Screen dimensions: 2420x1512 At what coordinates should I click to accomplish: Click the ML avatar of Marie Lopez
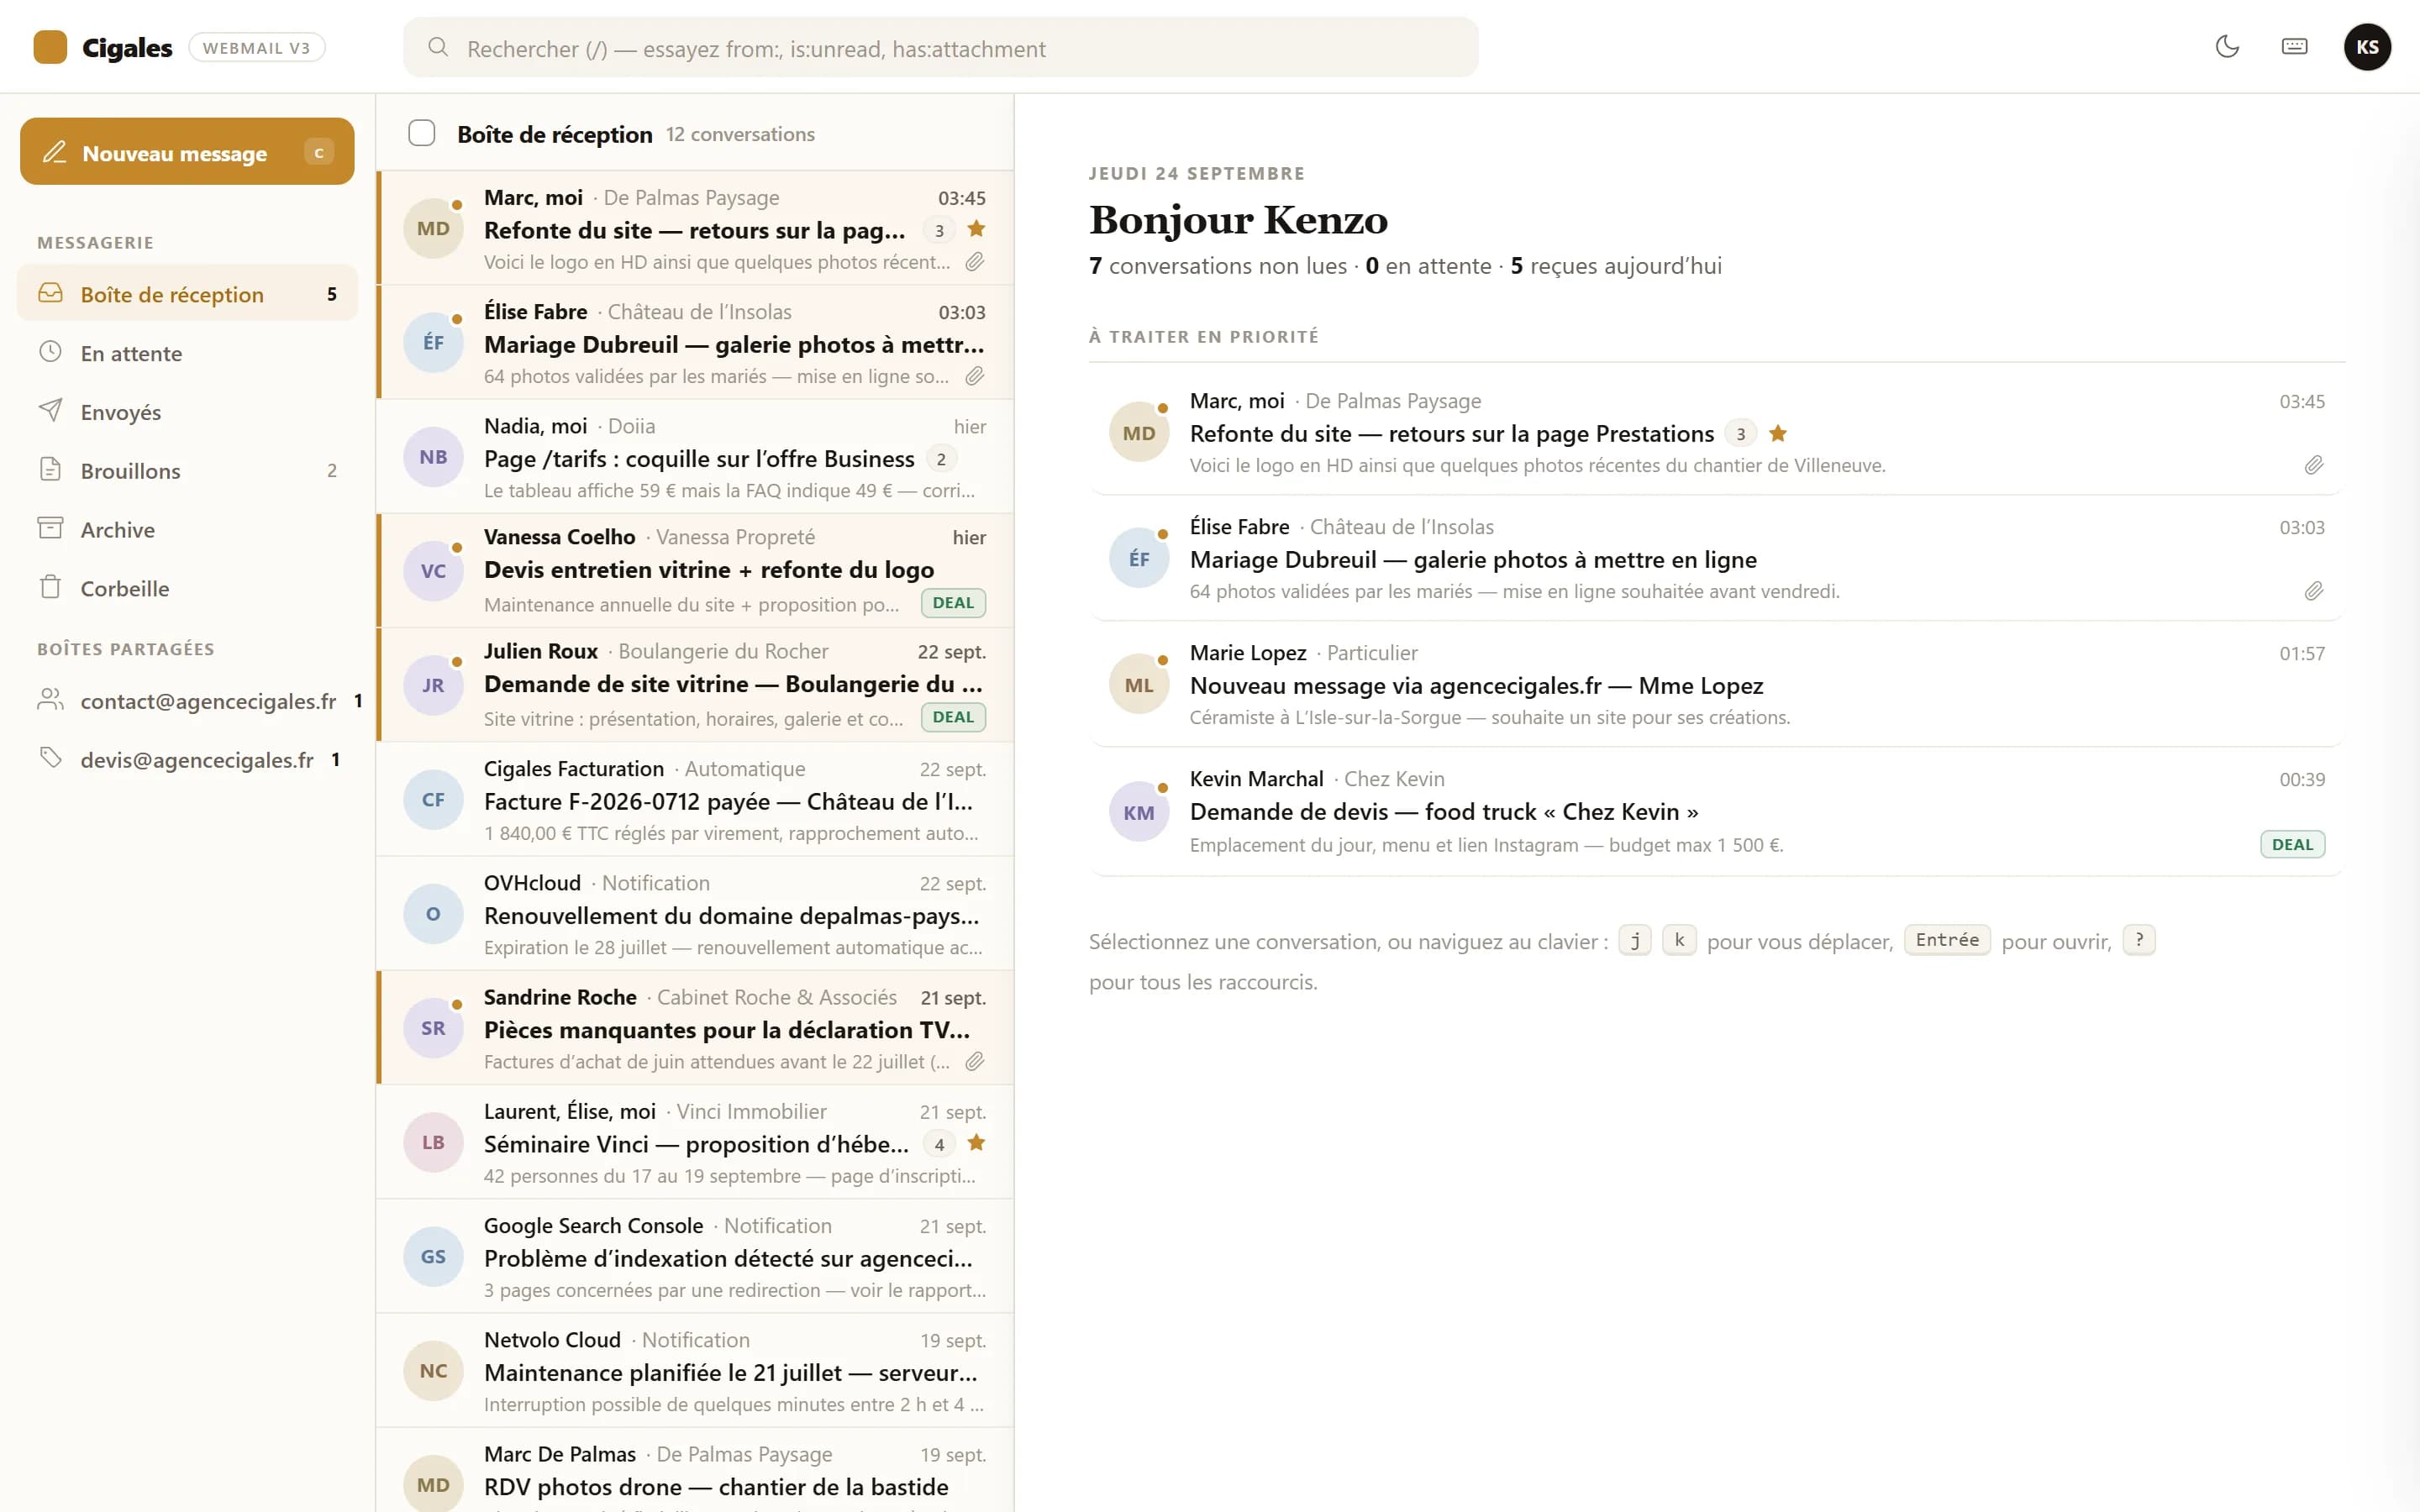[x=1139, y=685]
